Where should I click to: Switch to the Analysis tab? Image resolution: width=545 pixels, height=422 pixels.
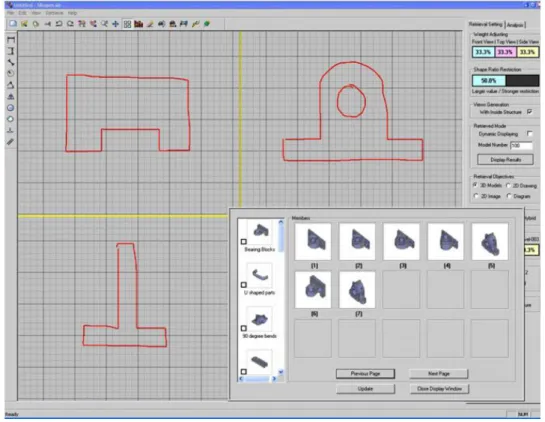click(515, 25)
